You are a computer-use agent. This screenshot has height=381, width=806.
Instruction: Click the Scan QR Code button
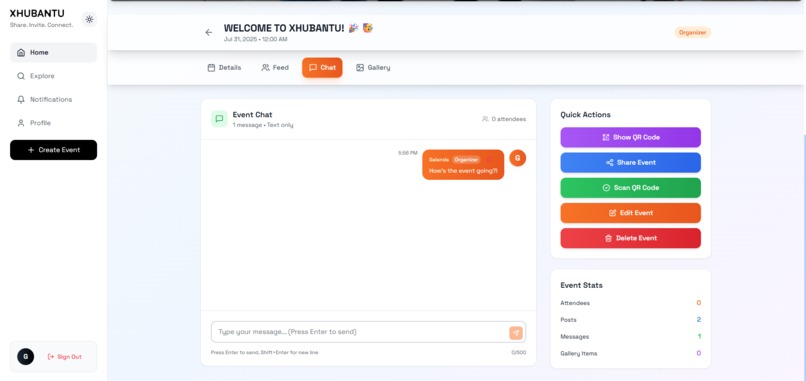pos(630,188)
